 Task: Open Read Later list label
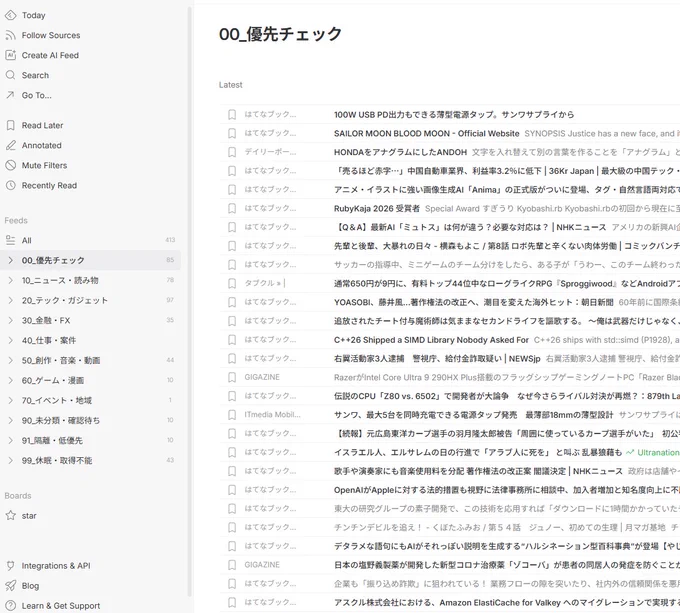[42, 125]
